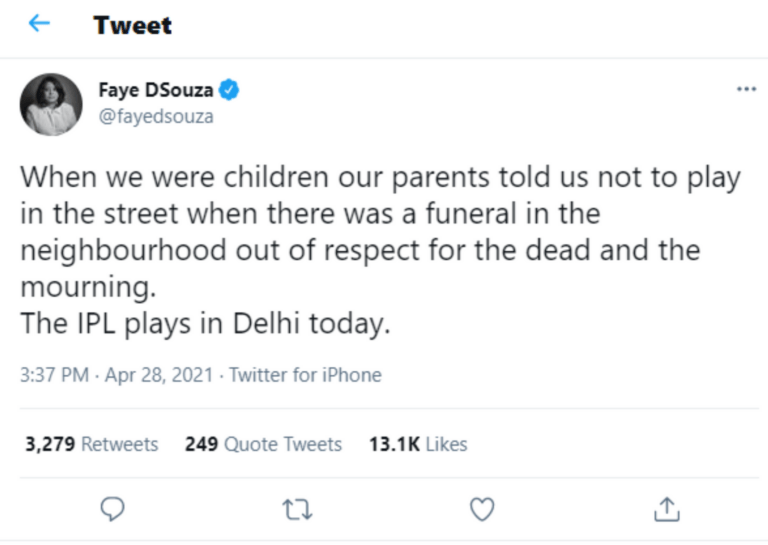Open the @fayedsouza handle link
768x545 pixels.
tap(155, 116)
